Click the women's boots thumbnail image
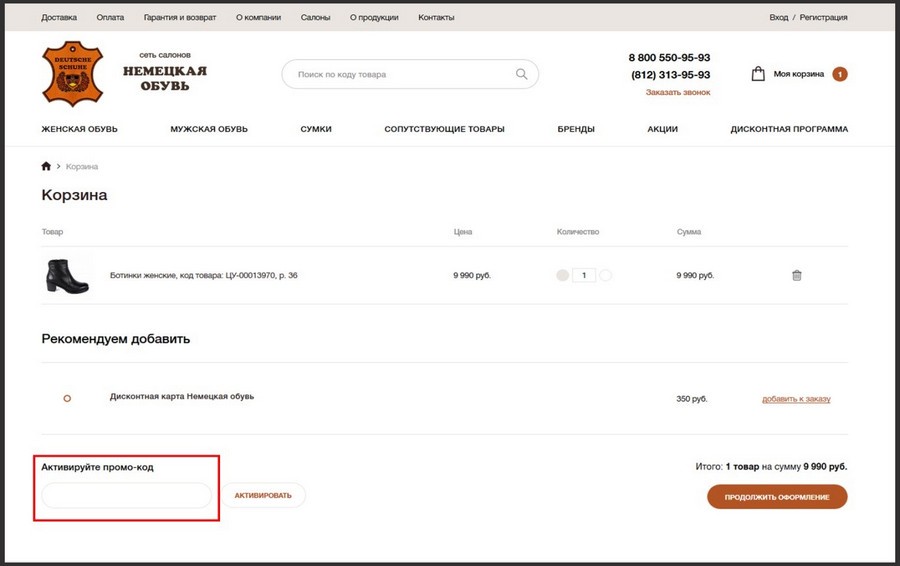This screenshot has width=900, height=566. pyautogui.click(x=67, y=275)
